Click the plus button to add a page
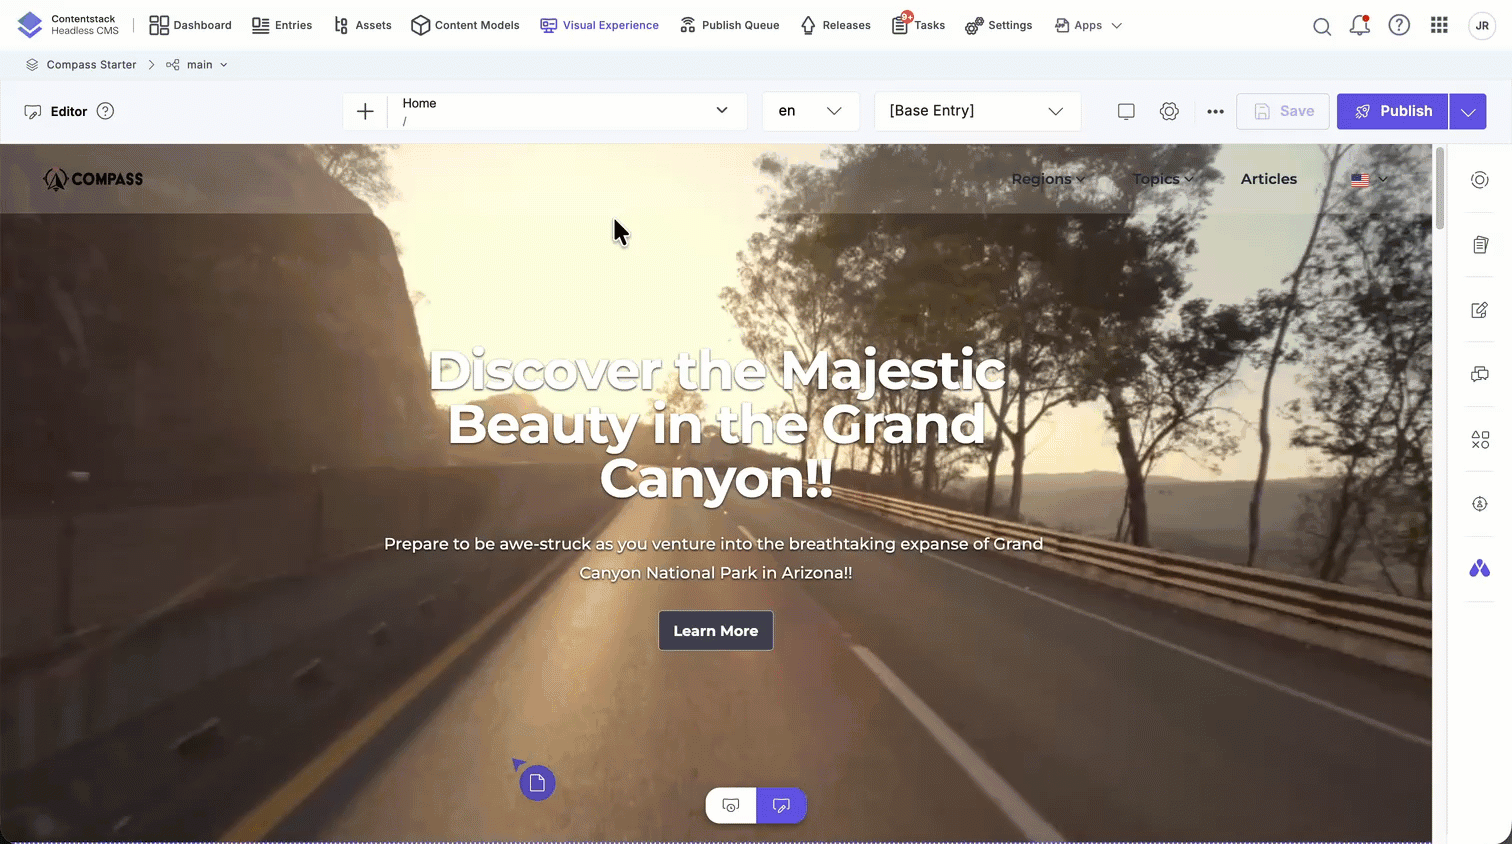Image resolution: width=1512 pixels, height=844 pixels. click(x=365, y=111)
